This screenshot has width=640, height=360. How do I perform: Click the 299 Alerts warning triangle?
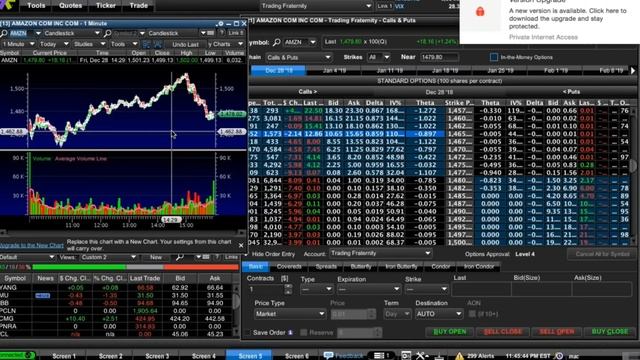(x=459, y=356)
